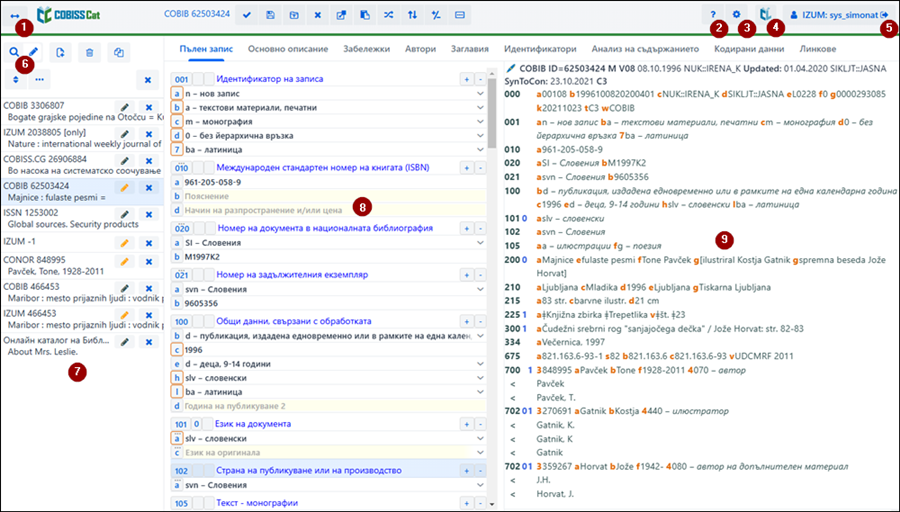Toggle first indicator box of field 001
The image size is (900, 512).
[x=197, y=79]
